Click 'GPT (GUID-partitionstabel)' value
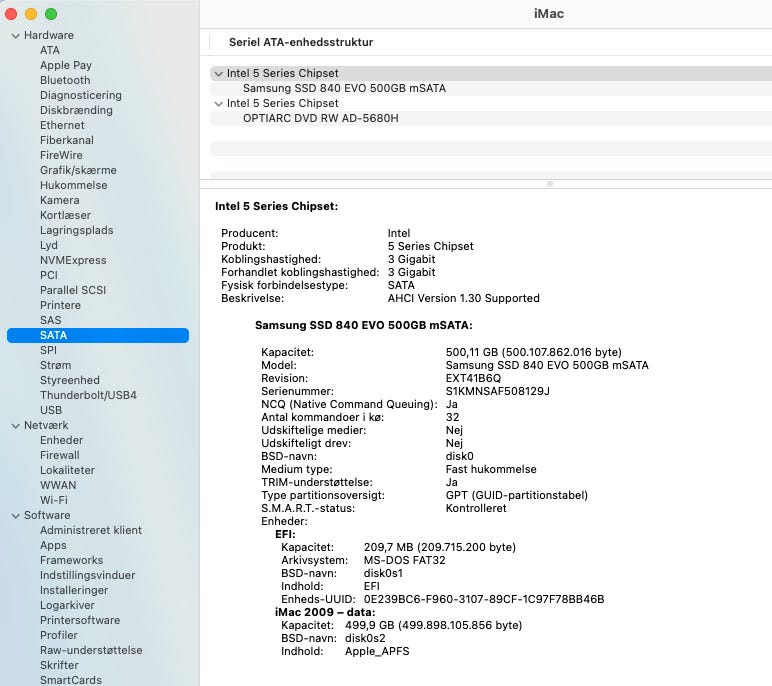 click(516, 496)
